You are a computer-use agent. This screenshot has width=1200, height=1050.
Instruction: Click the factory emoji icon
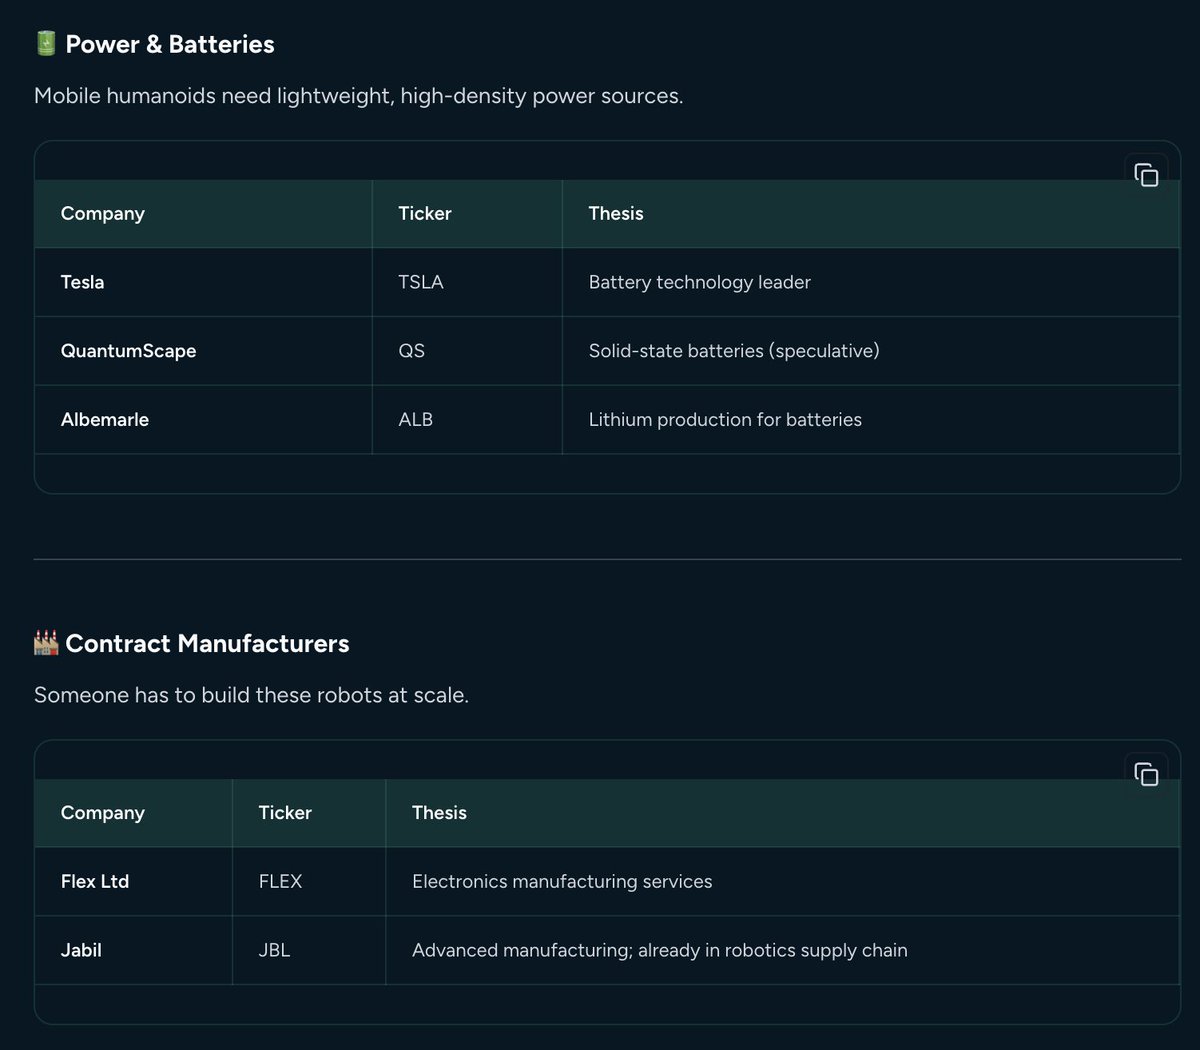46,643
